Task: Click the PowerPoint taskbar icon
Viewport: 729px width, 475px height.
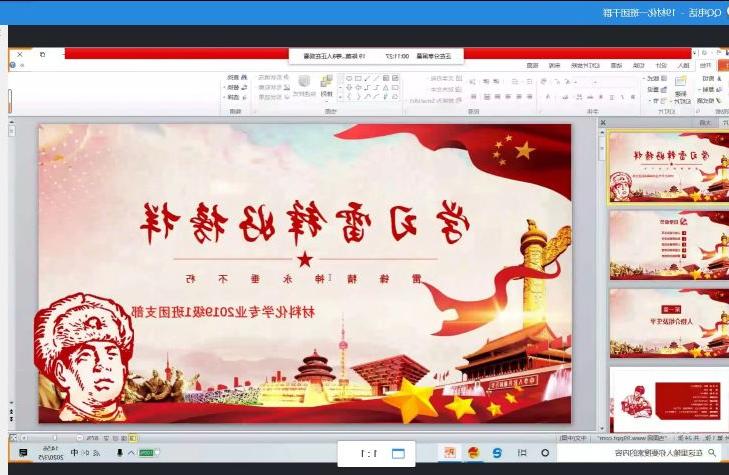Action: pyautogui.click(x=450, y=452)
